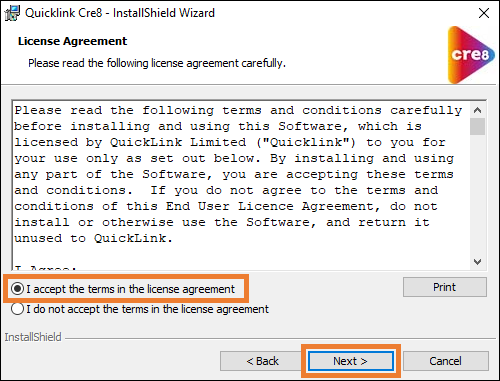The image size is (500, 381).
Task: Click the partially visible 'I Agree:' line
Action: pyautogui.click(x=45, y=268)
